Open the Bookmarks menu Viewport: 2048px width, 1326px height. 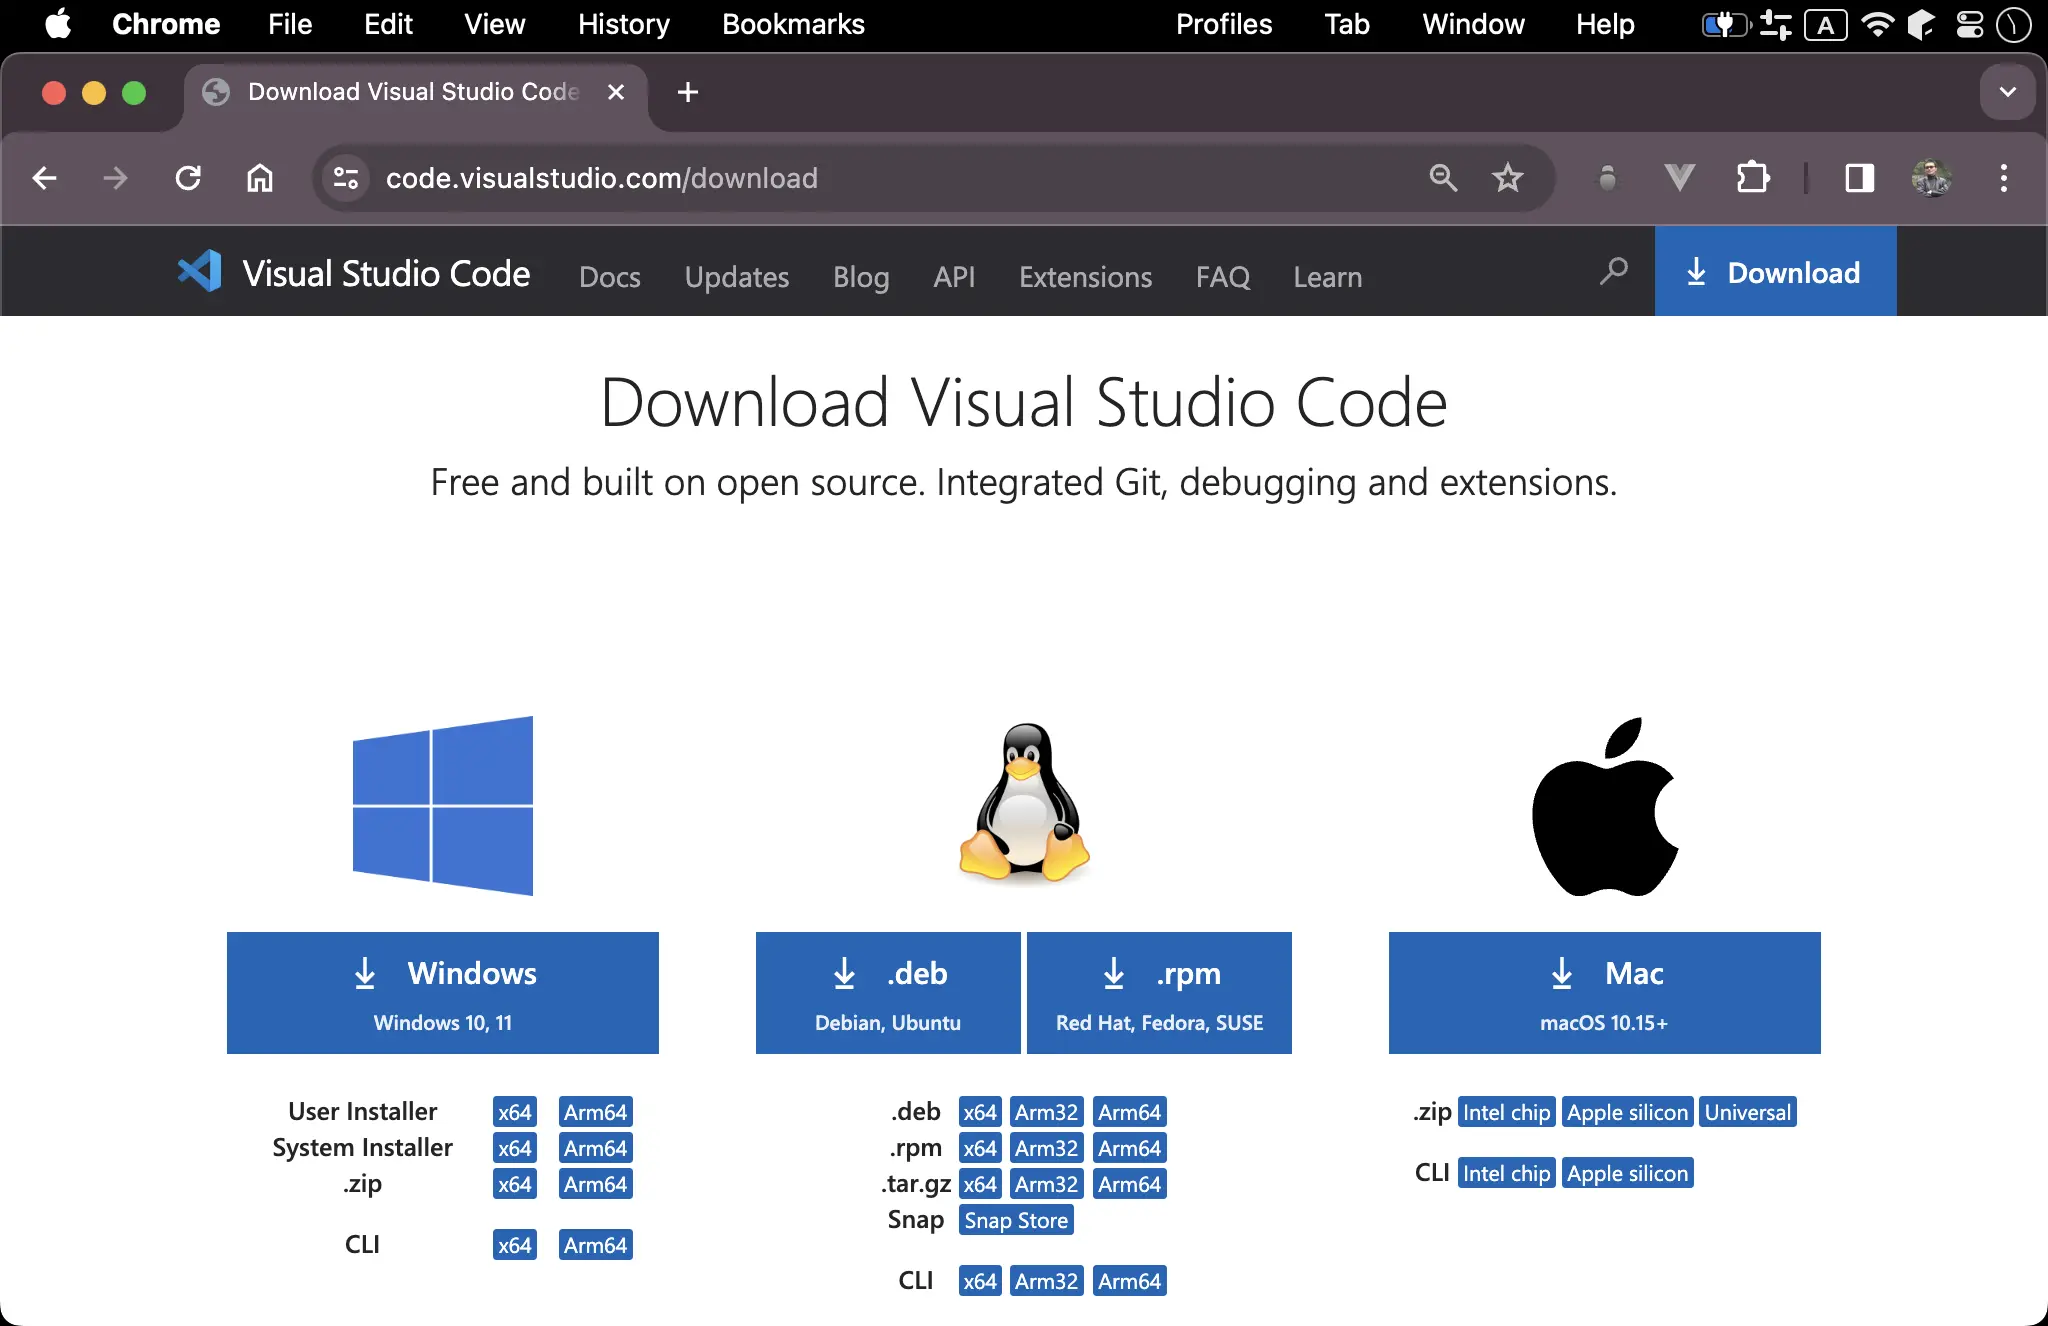pos(793,24)
